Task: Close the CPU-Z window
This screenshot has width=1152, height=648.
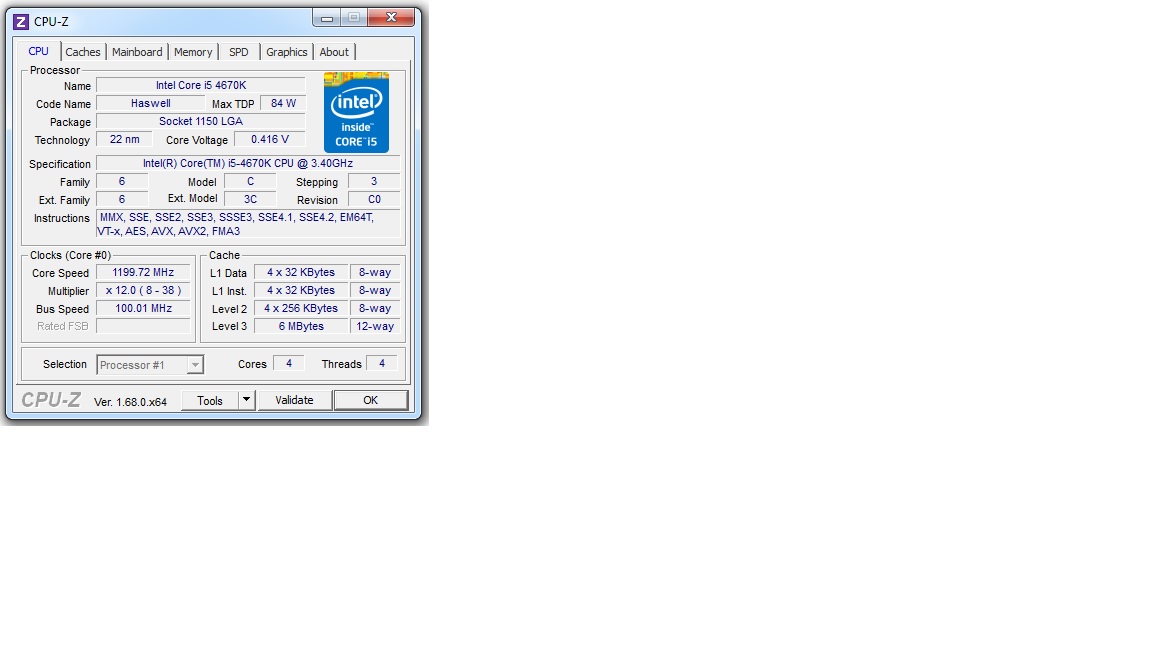Action: pyautogui.click(x=391, y=18)
